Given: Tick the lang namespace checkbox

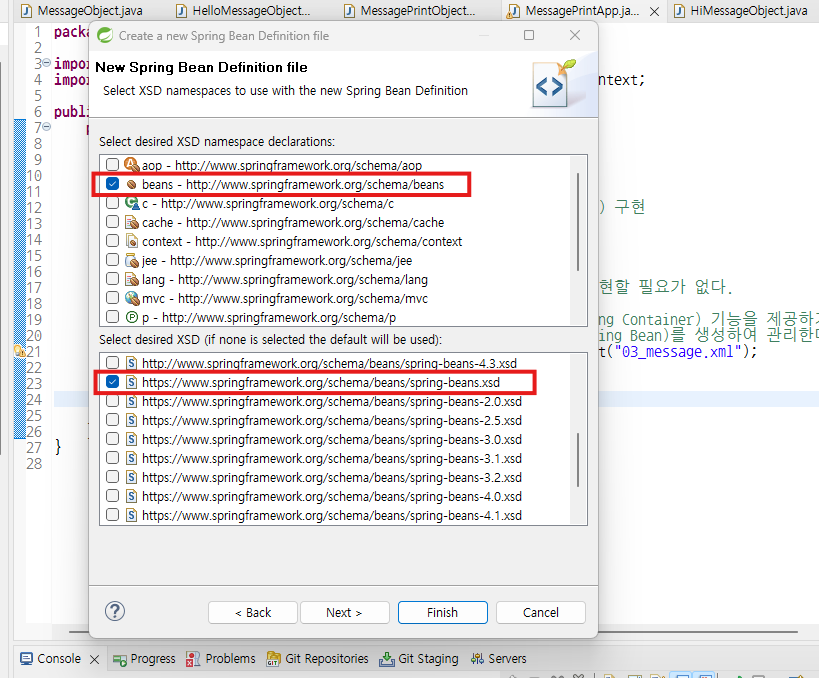Looking at the screenshot, I should pos(112,279).
